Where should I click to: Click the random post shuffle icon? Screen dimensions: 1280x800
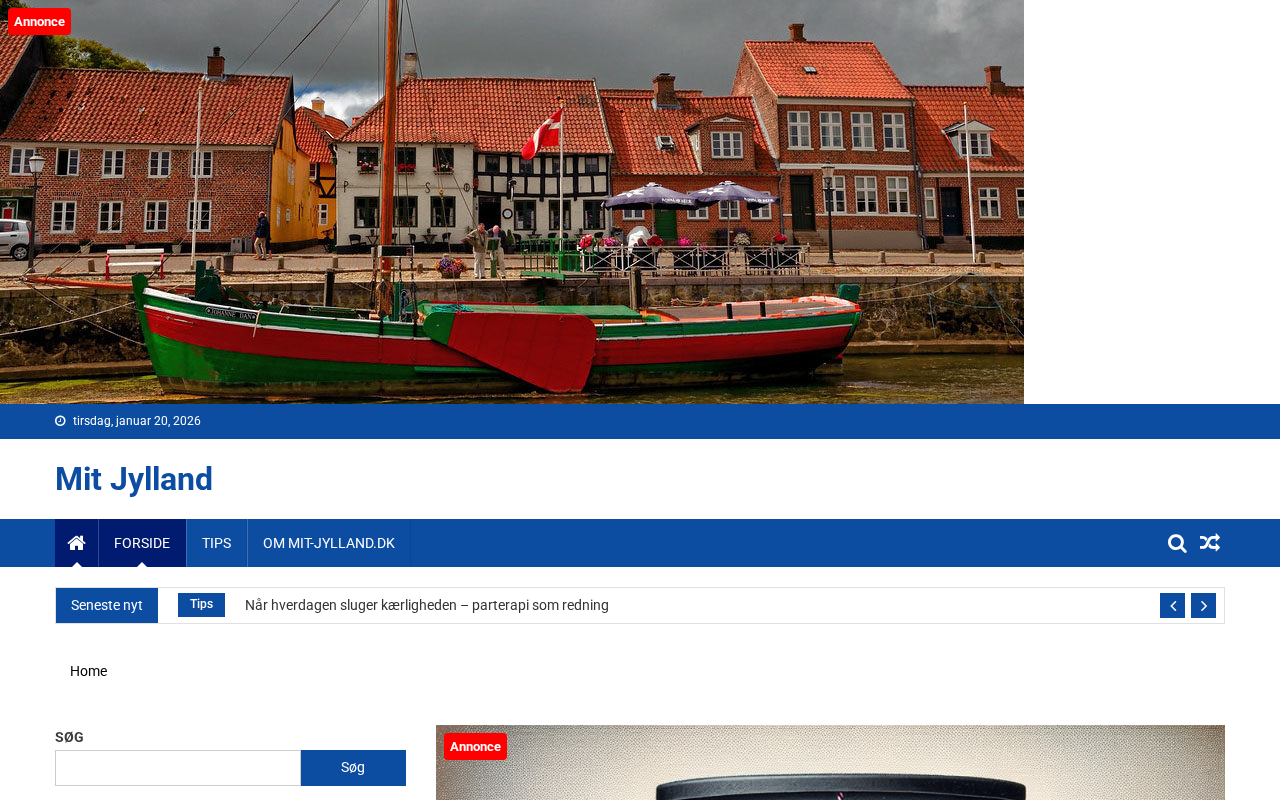1210,543
